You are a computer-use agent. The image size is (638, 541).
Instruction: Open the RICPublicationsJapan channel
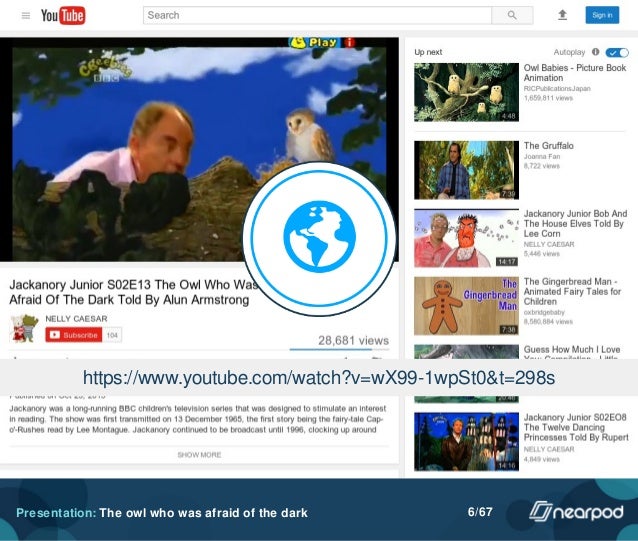[x=557, y=89]
